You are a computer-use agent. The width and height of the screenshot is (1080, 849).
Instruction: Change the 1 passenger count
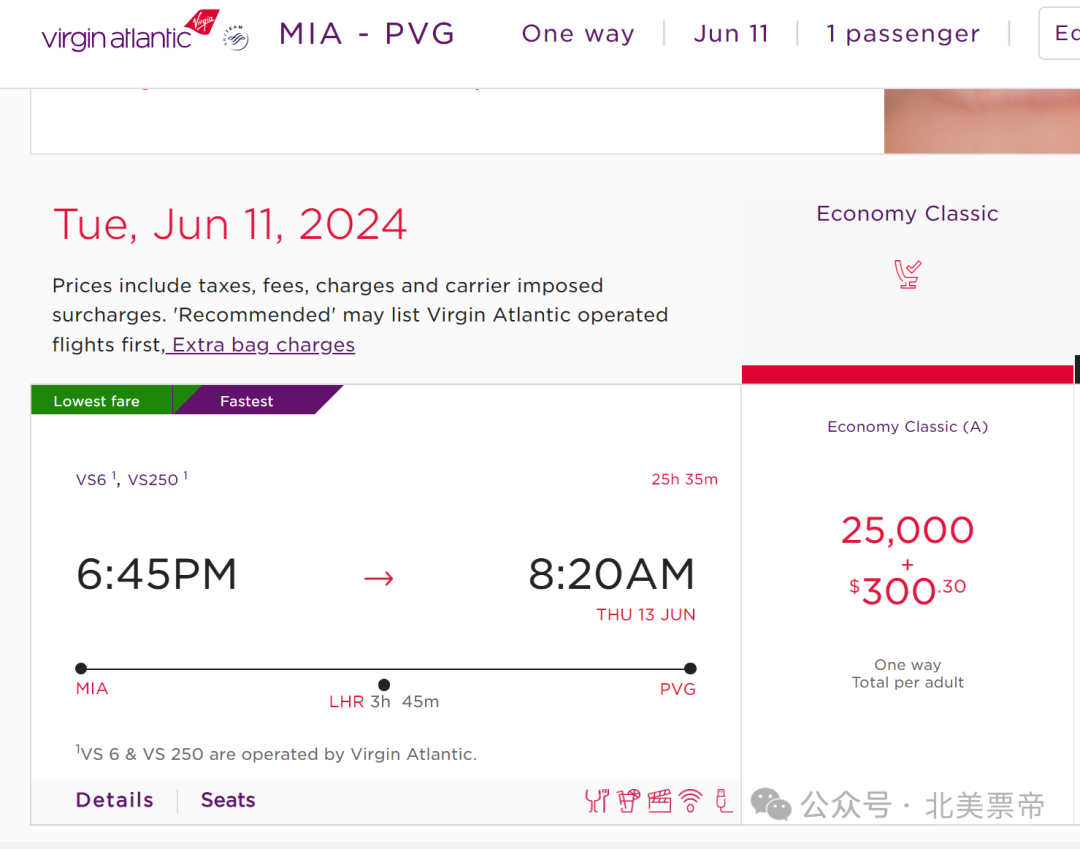click(903, 33)
